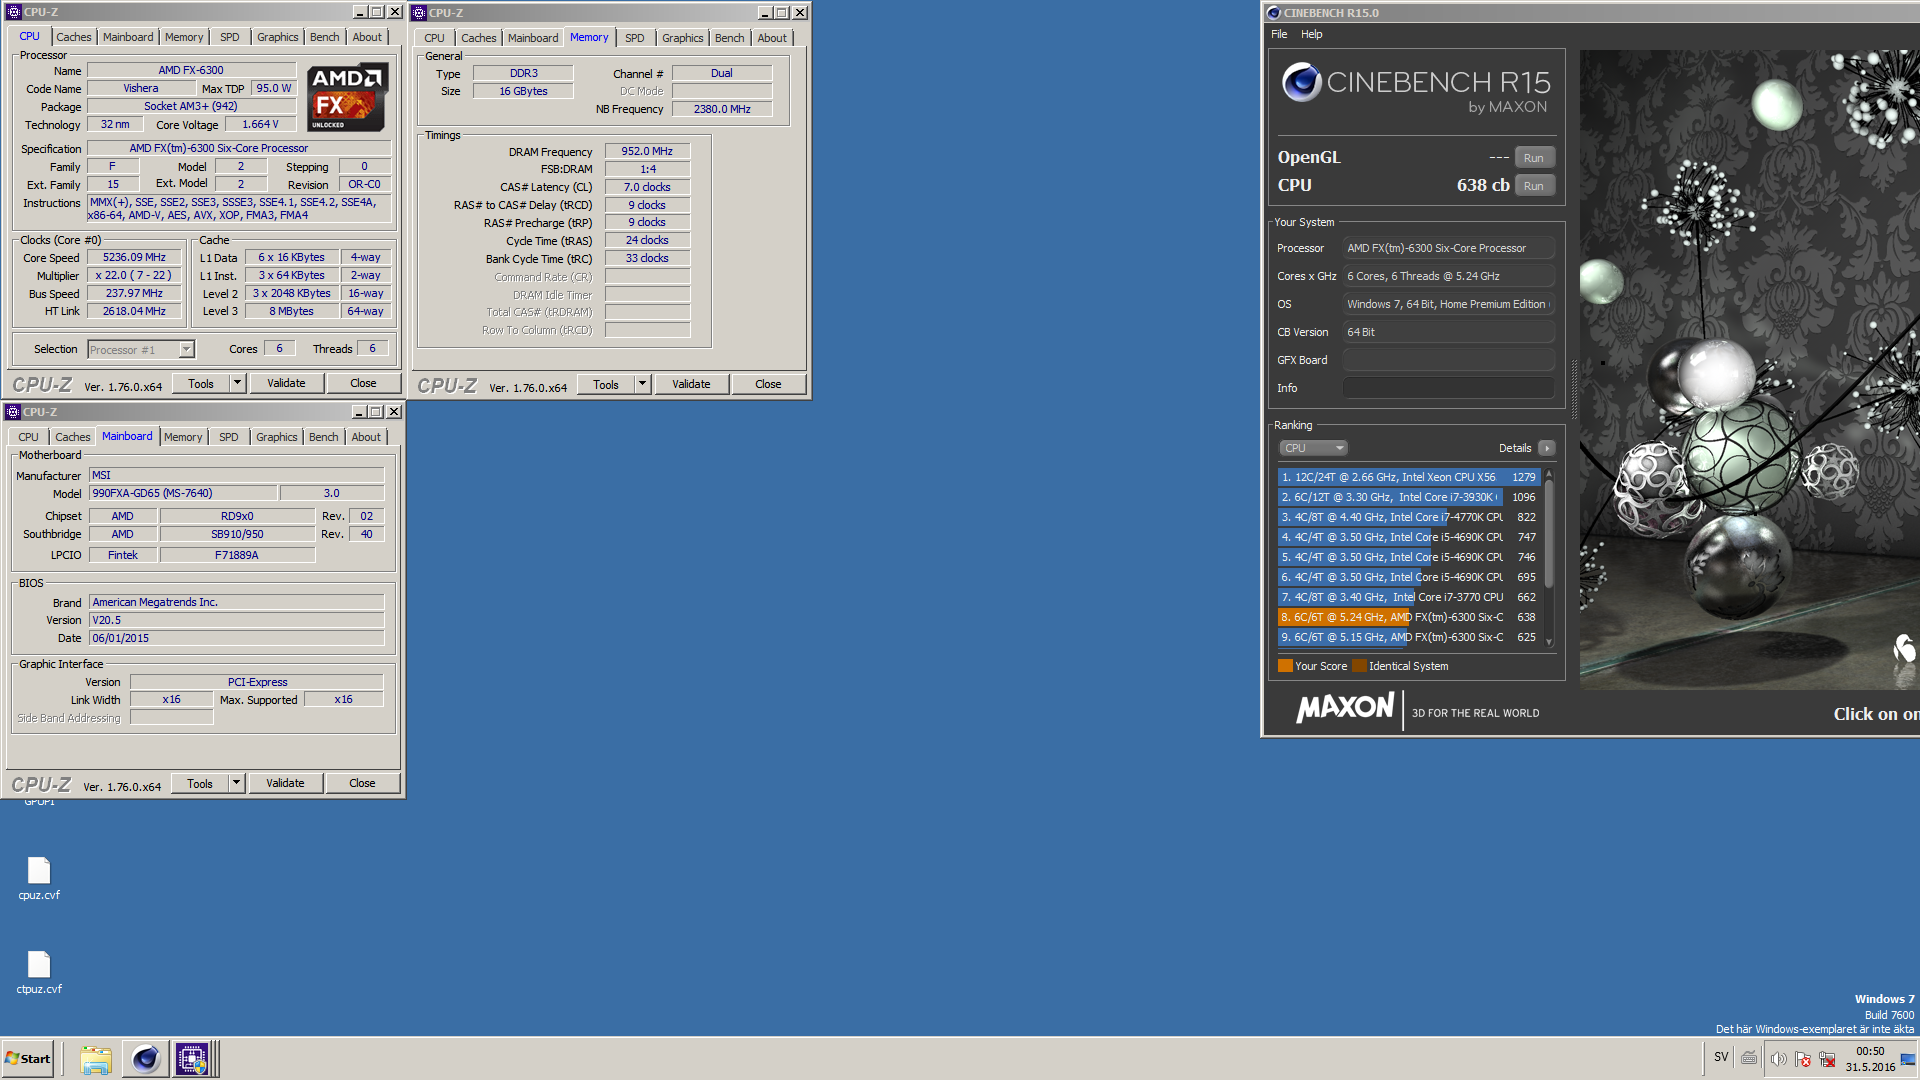The height and width of the screenshot is (1080, 1920).
Task: Open the volume control in the tray
Action: pyautogui.click(x=1778, y=1058)
